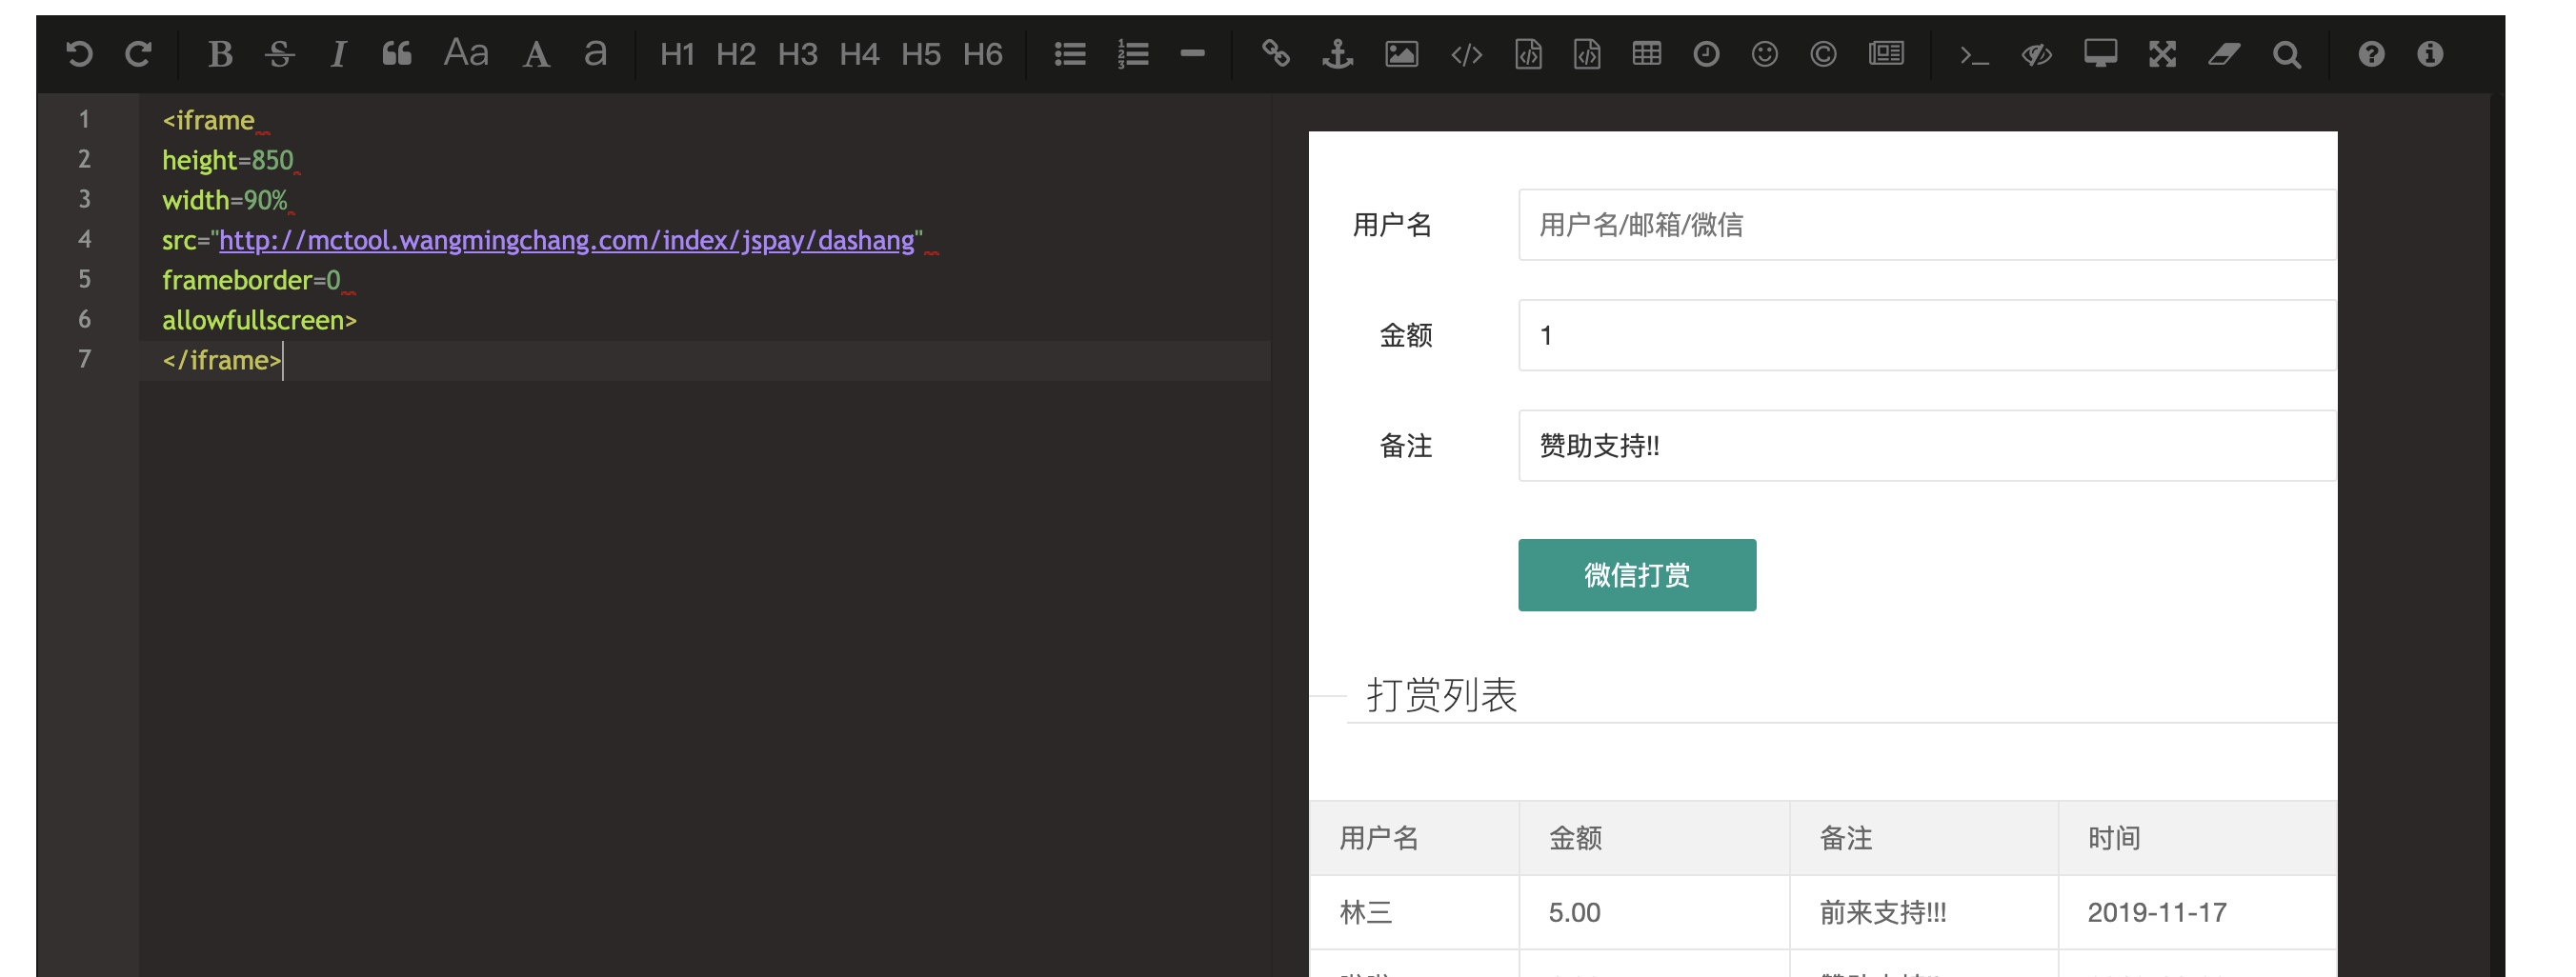
Task: Click the Redo icon
Action: [138, 54]
